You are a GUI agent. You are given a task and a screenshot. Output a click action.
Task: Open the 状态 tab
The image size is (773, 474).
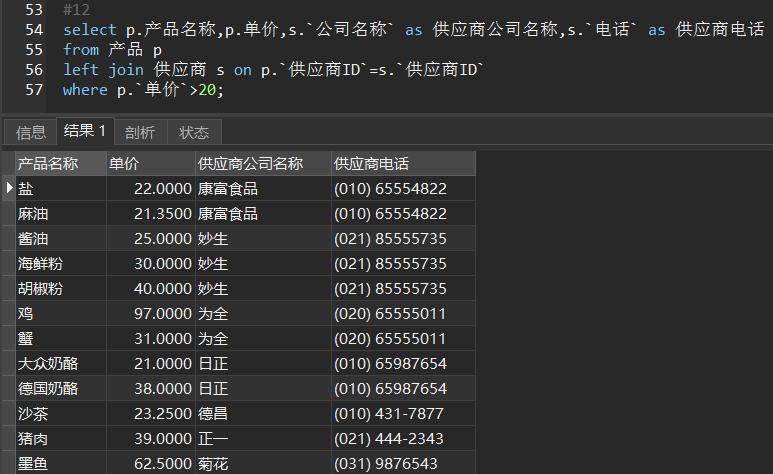click(194, 132)
